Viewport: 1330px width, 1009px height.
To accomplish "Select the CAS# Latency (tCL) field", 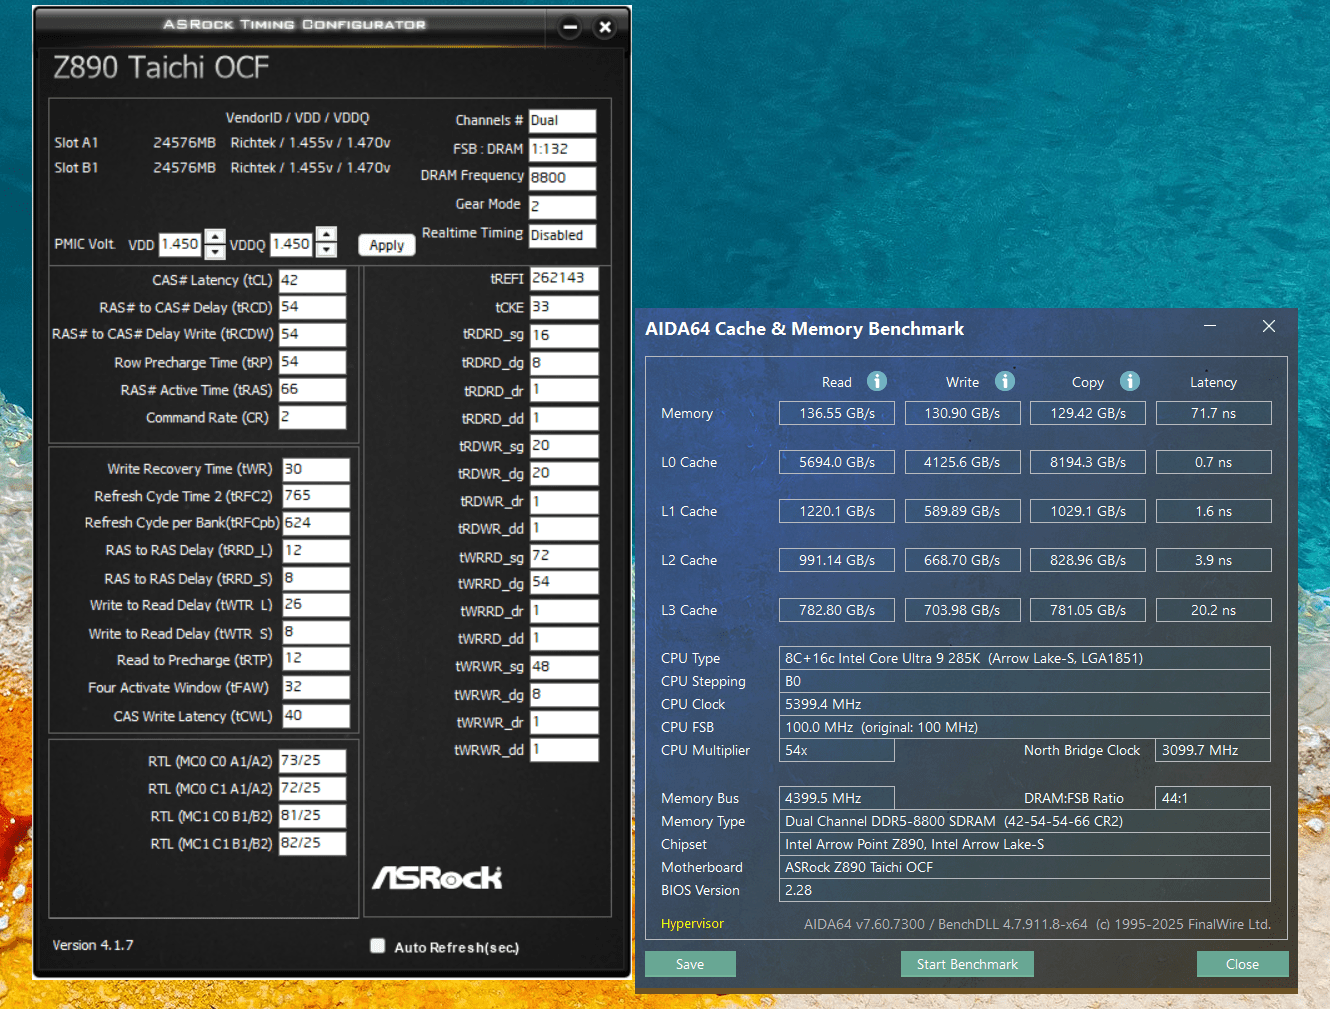I will click(312, 281).
